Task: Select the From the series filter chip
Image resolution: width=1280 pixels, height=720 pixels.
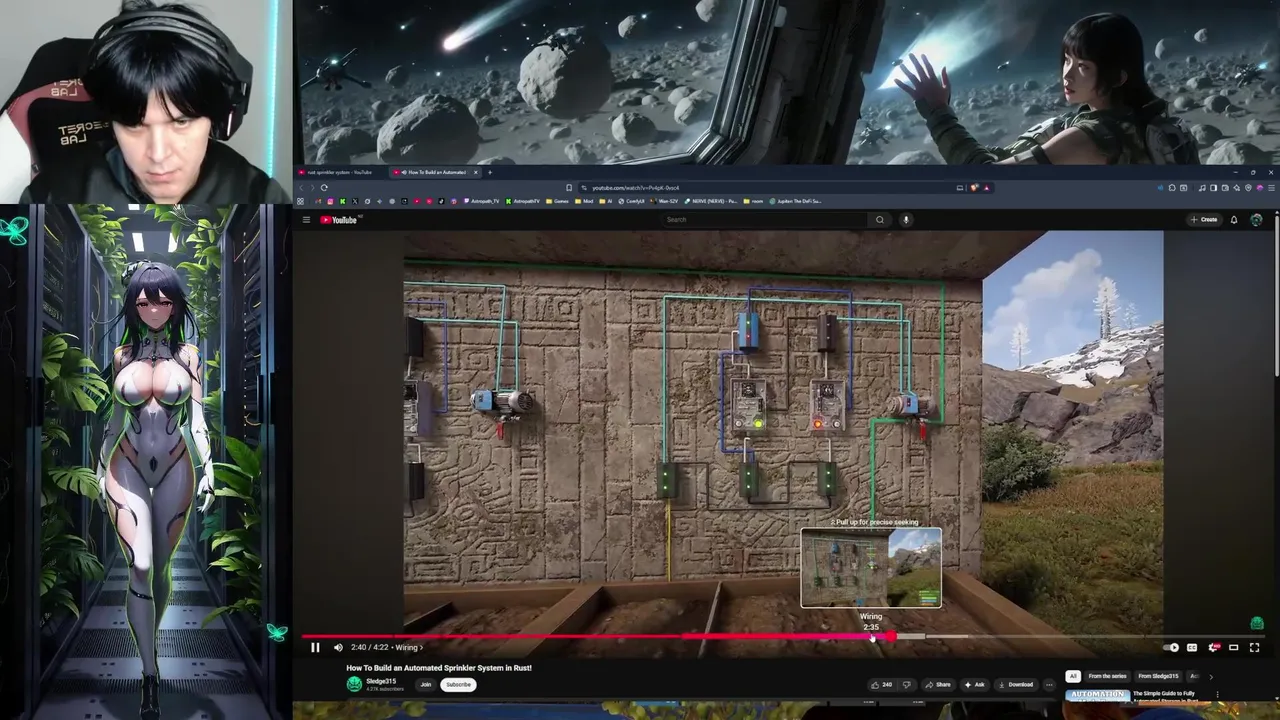Action: click(1107, 676)
